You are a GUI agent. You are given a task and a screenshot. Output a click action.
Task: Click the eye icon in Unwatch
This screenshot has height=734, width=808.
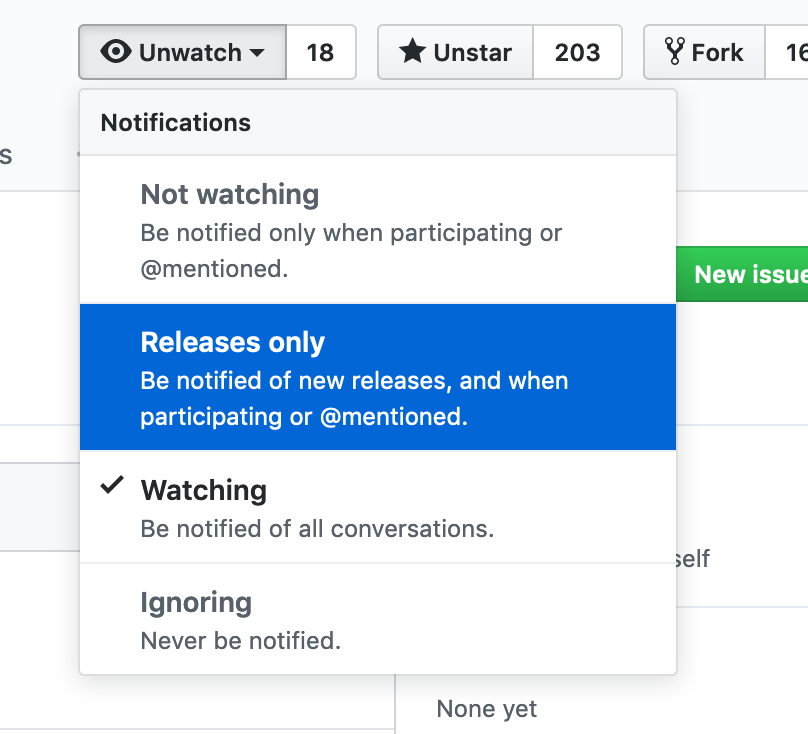pos(116,52)
